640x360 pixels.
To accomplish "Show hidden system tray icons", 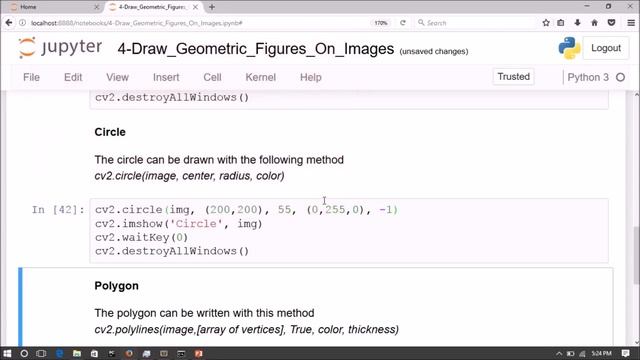I will coord(559,353).
